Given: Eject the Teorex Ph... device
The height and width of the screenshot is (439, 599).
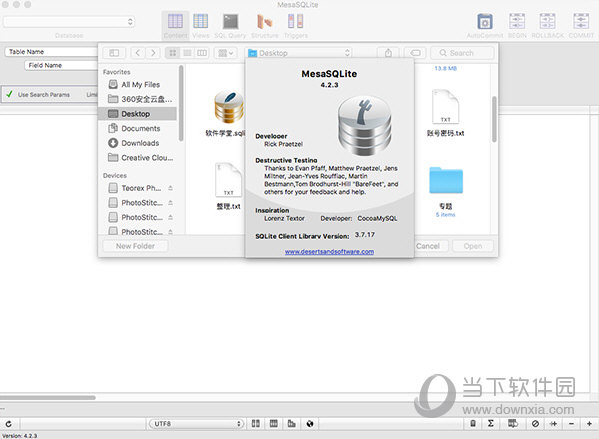Looking at the screenshot, I should [170, 188].
